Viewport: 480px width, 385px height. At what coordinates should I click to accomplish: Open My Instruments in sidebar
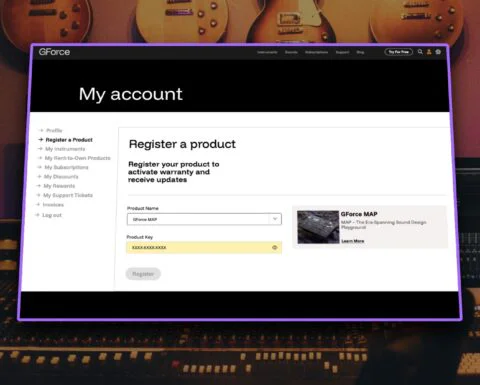[x=65, y=149]
